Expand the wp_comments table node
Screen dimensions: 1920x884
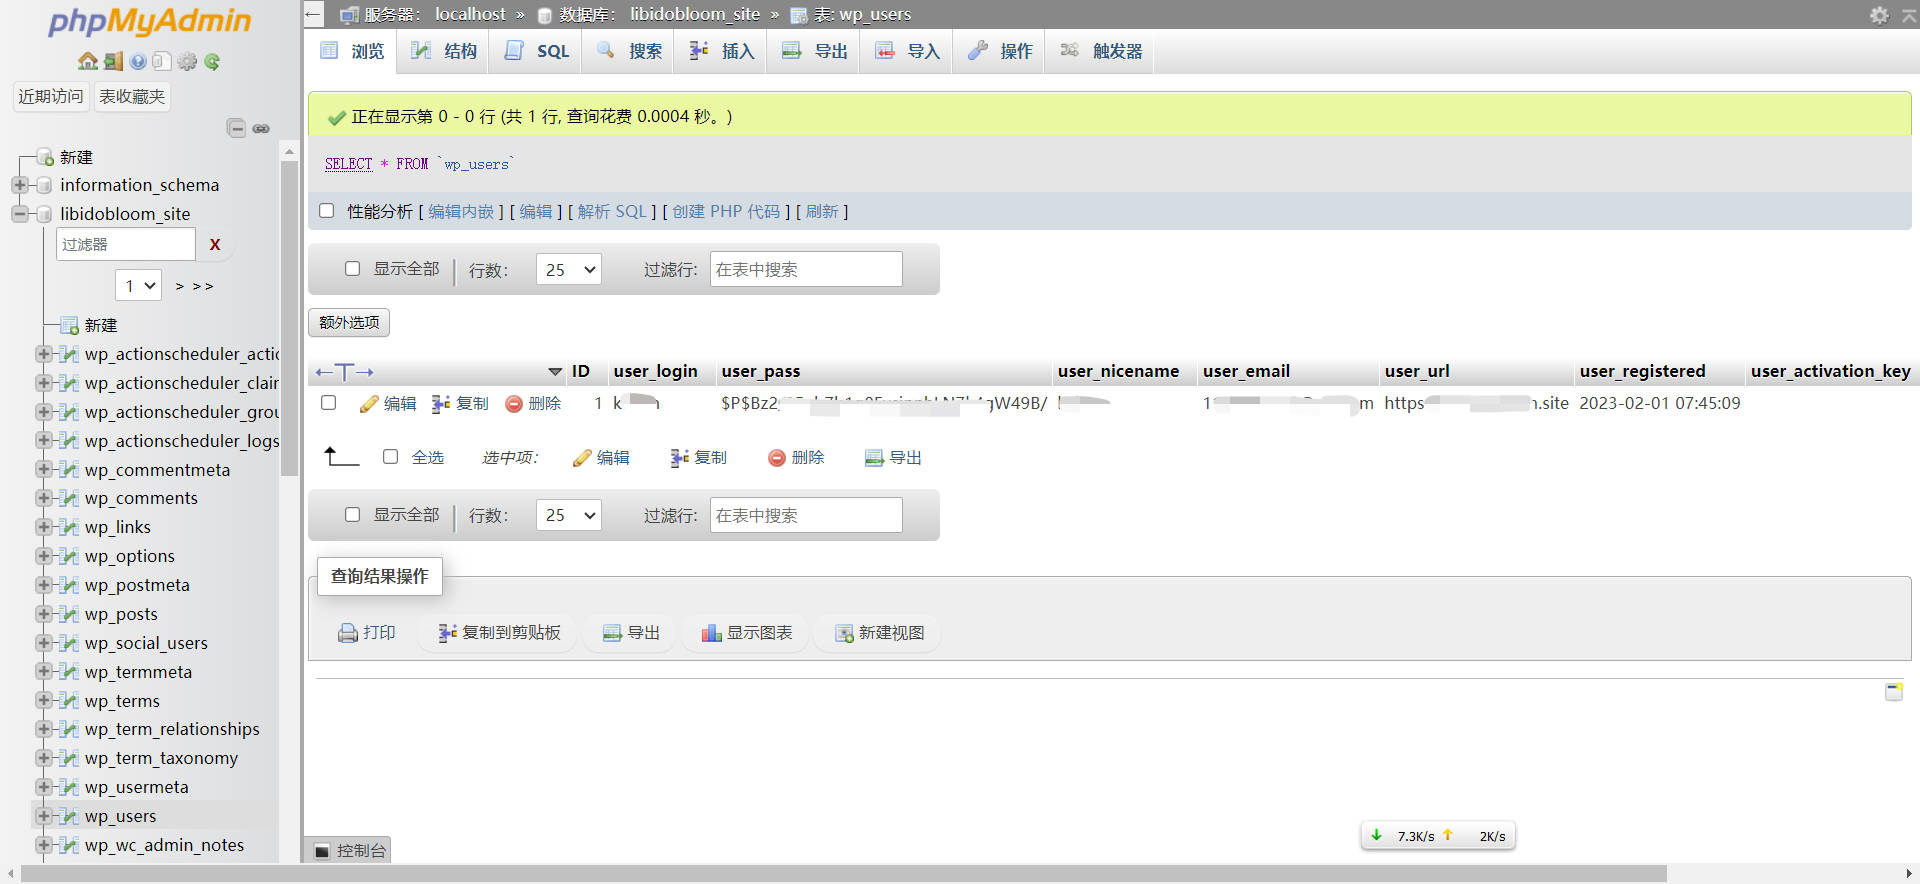tap(43, 498)
